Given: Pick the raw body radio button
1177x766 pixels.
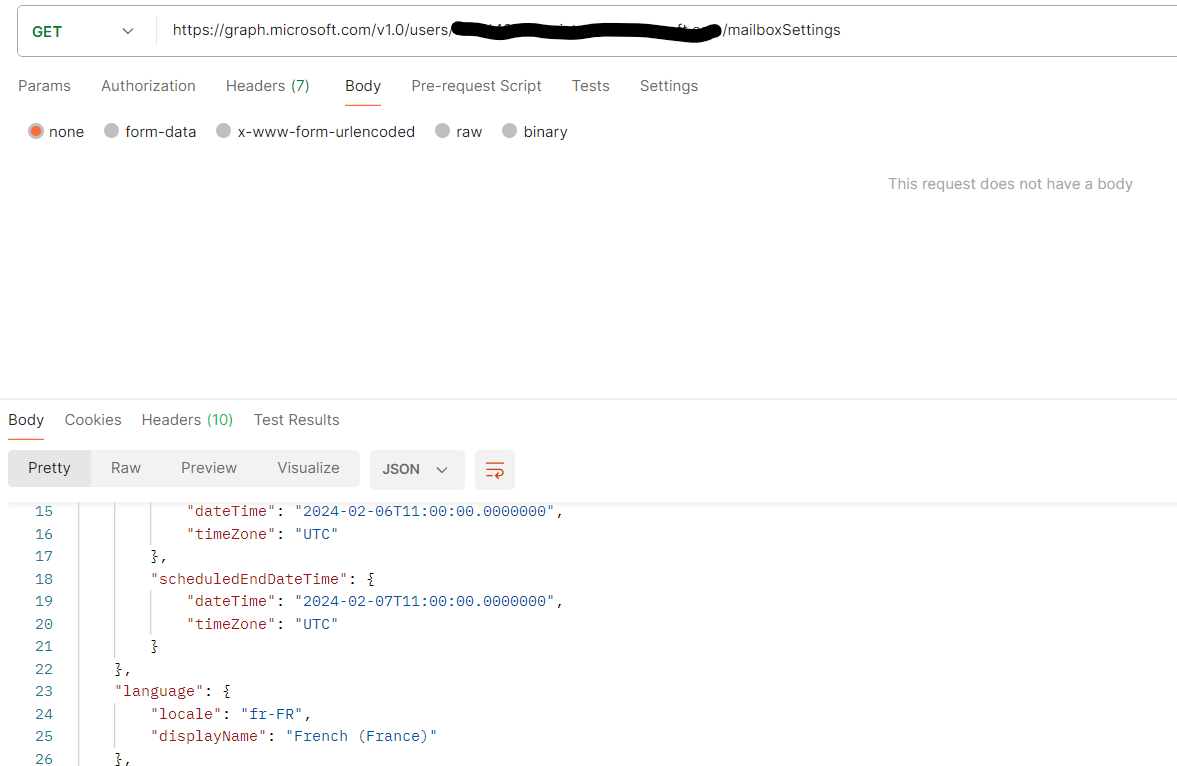Looking at the screenshot, I should (x=442, y=131).
